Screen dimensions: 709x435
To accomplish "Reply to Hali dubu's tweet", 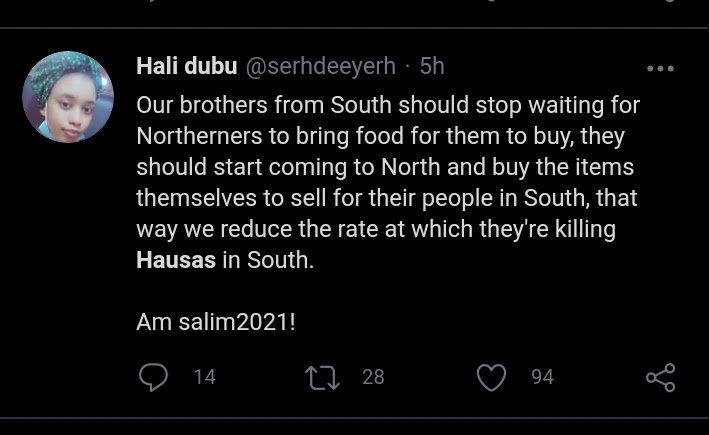I will click(x=153, y=377).
